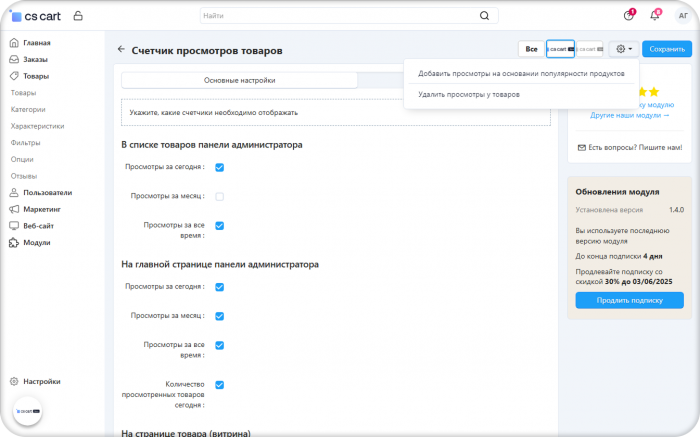Switch to Основные настройки tab
The height and width of the screenshot is (437, 700).
(x=239, y=80)
